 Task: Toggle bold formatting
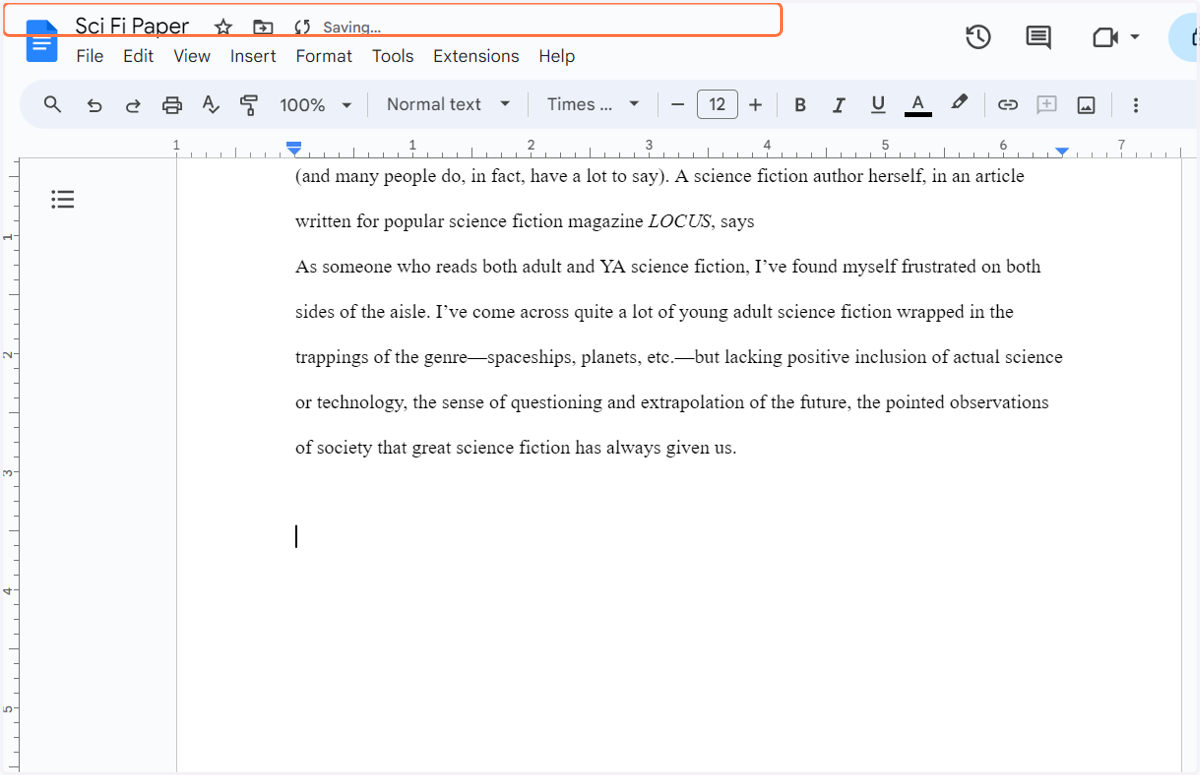pos(799,104)
